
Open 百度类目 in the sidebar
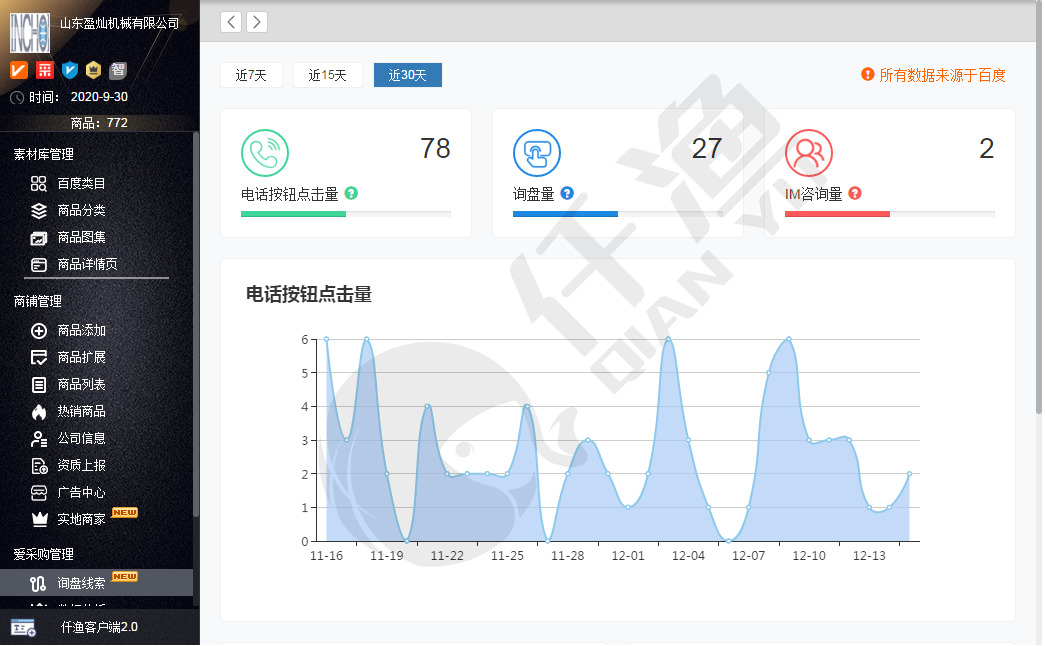click(80, 183)
